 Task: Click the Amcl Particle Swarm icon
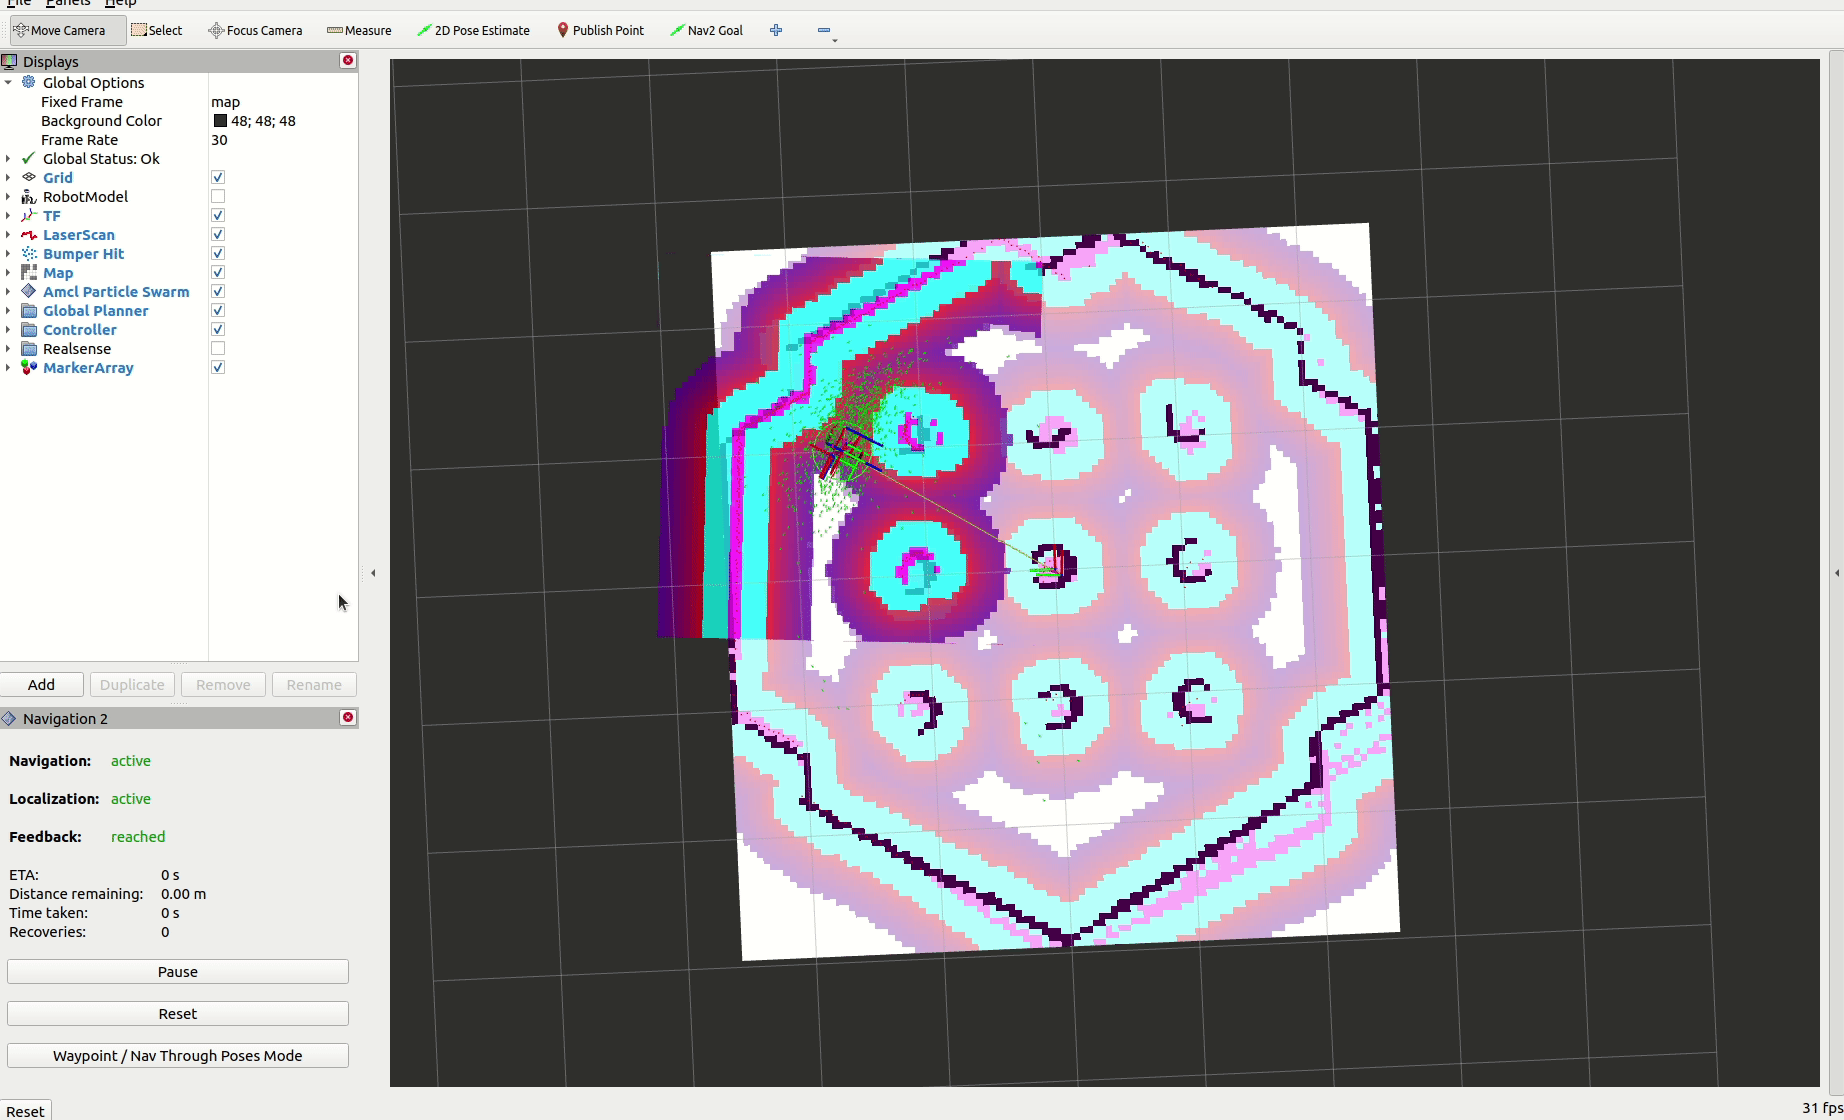click(29, 291)
